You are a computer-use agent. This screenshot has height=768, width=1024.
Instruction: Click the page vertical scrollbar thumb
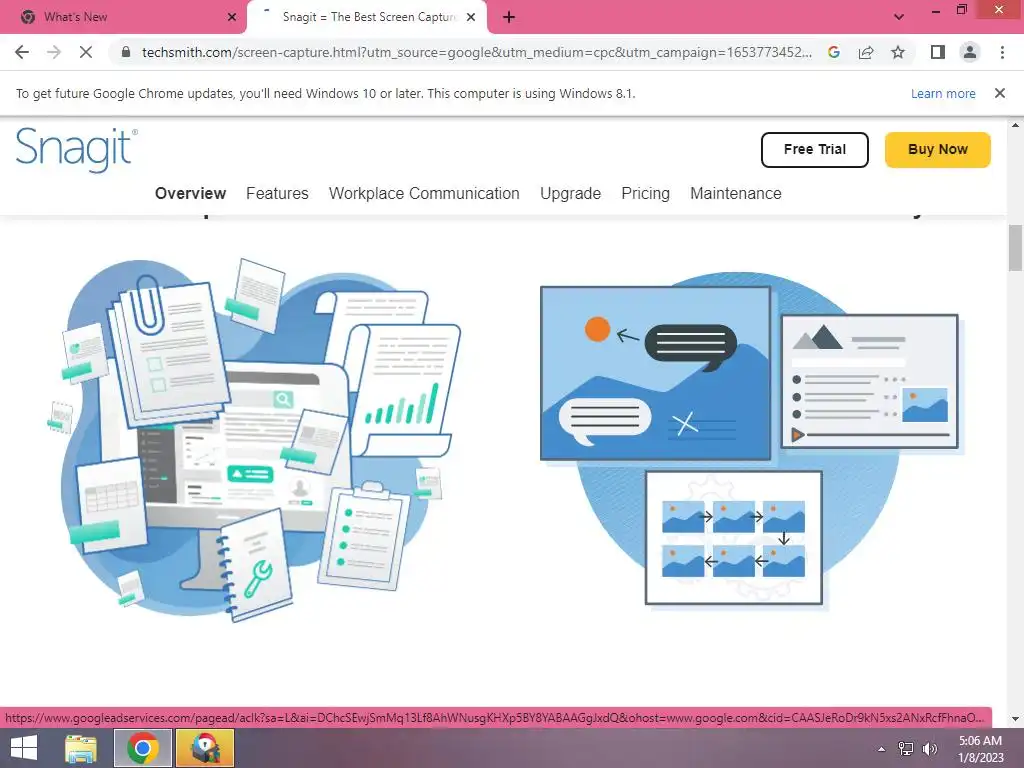[1015, 248]
